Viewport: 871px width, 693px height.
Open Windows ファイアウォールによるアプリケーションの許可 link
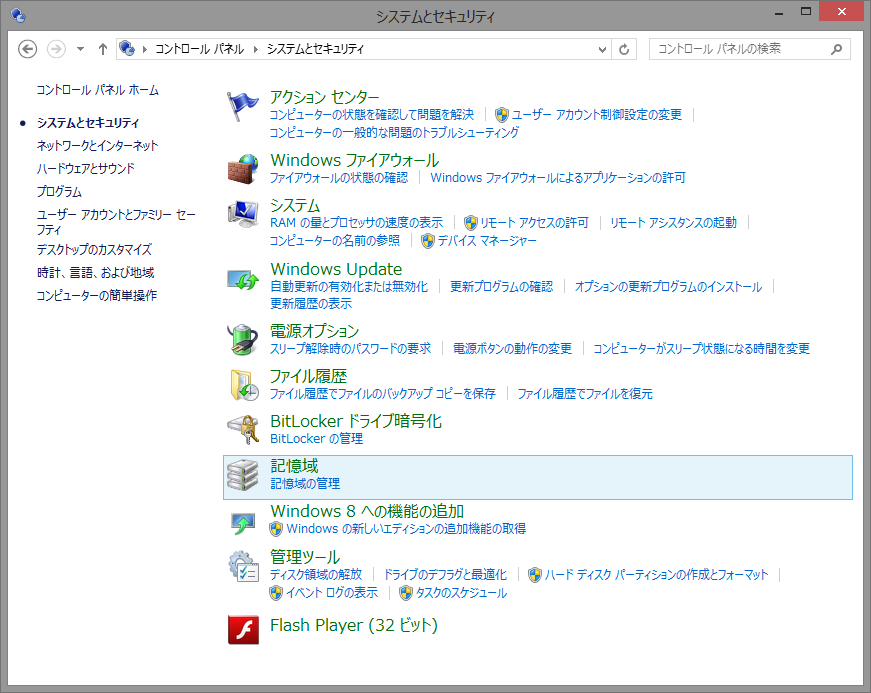[558, 178]
